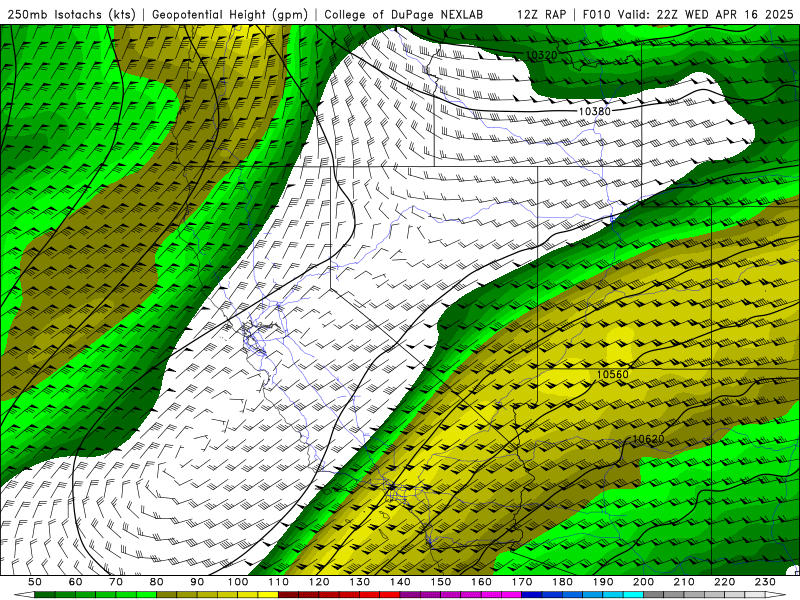800x600 pixels.
Task: Click the '250mb Isotachs (kts)' title text
Action: 72,15
